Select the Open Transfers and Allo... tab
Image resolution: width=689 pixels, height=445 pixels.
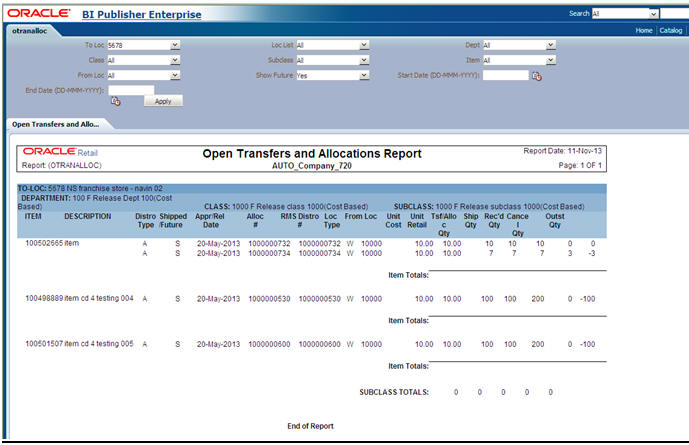pos(55,124)
